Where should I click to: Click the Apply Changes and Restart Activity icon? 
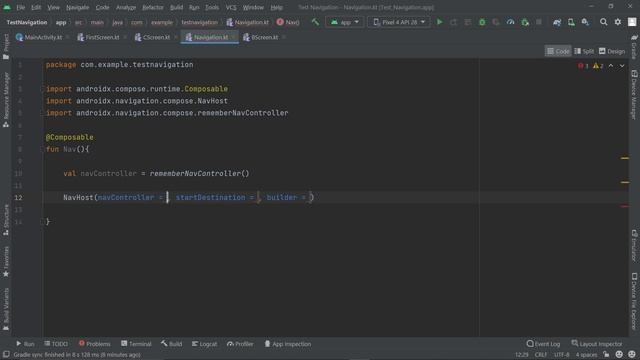pos(453,22)
